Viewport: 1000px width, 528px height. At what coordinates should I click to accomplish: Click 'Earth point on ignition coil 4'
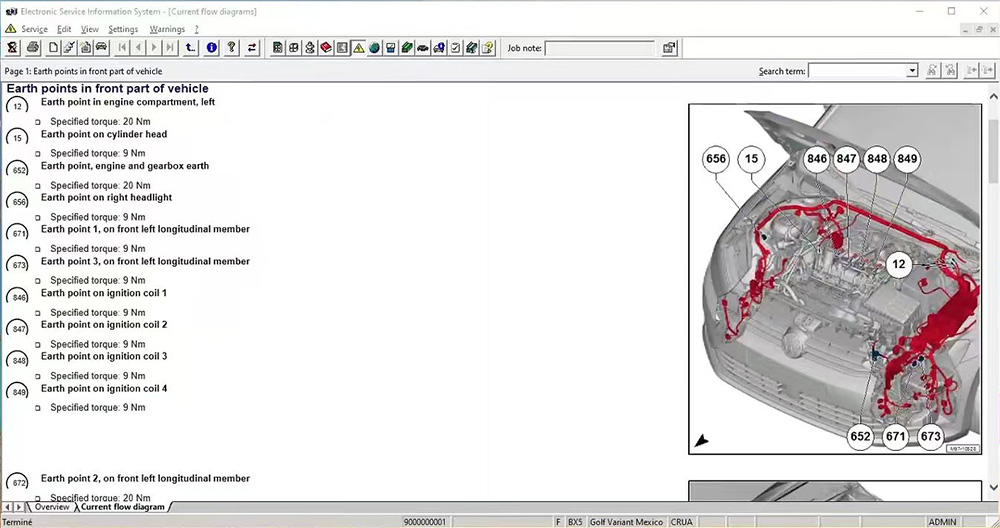104,388
